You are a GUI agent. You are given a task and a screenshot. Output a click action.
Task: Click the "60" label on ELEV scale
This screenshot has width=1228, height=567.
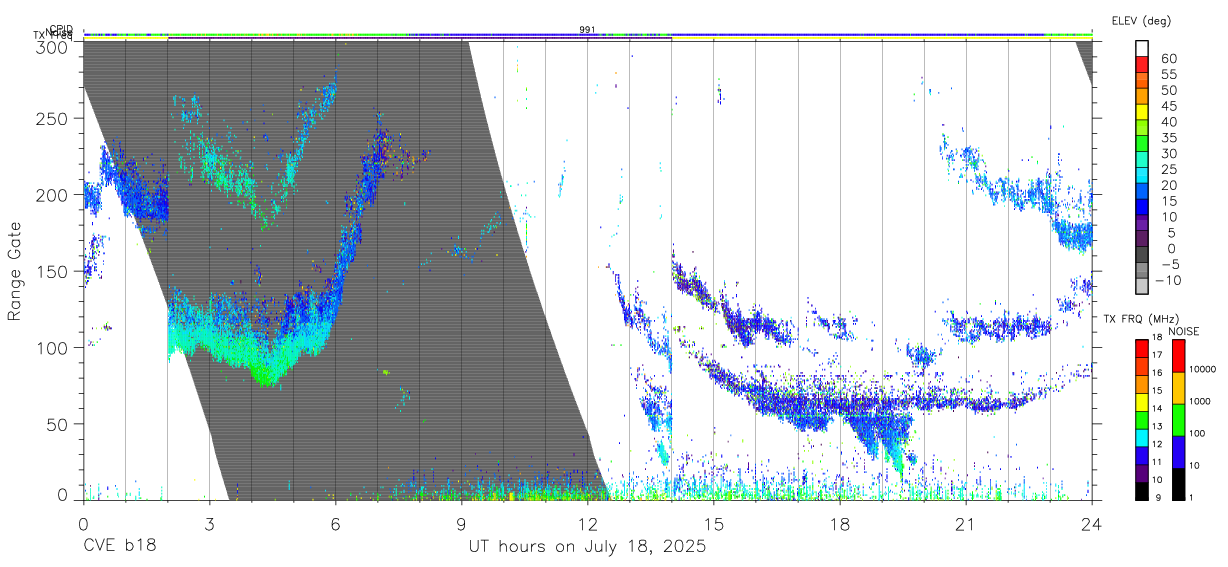point(1167,58)
